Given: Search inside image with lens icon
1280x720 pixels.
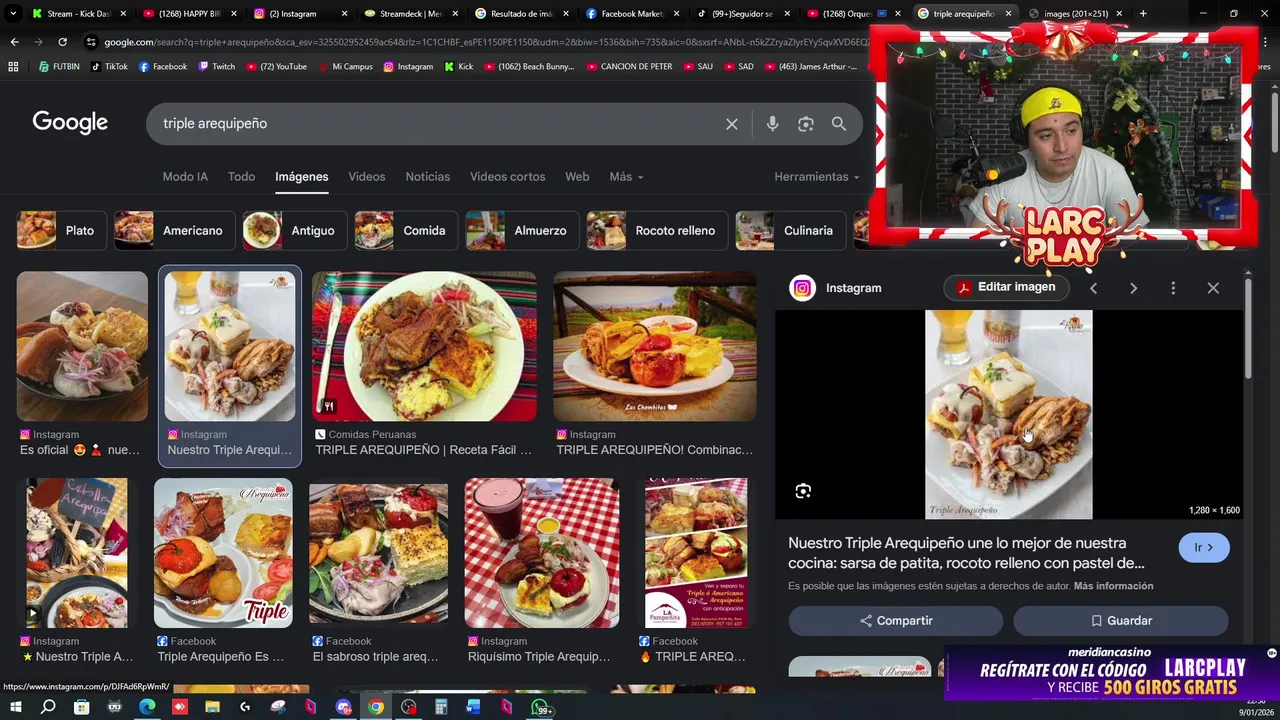Looking at the screenshot, I should point(803,491).
